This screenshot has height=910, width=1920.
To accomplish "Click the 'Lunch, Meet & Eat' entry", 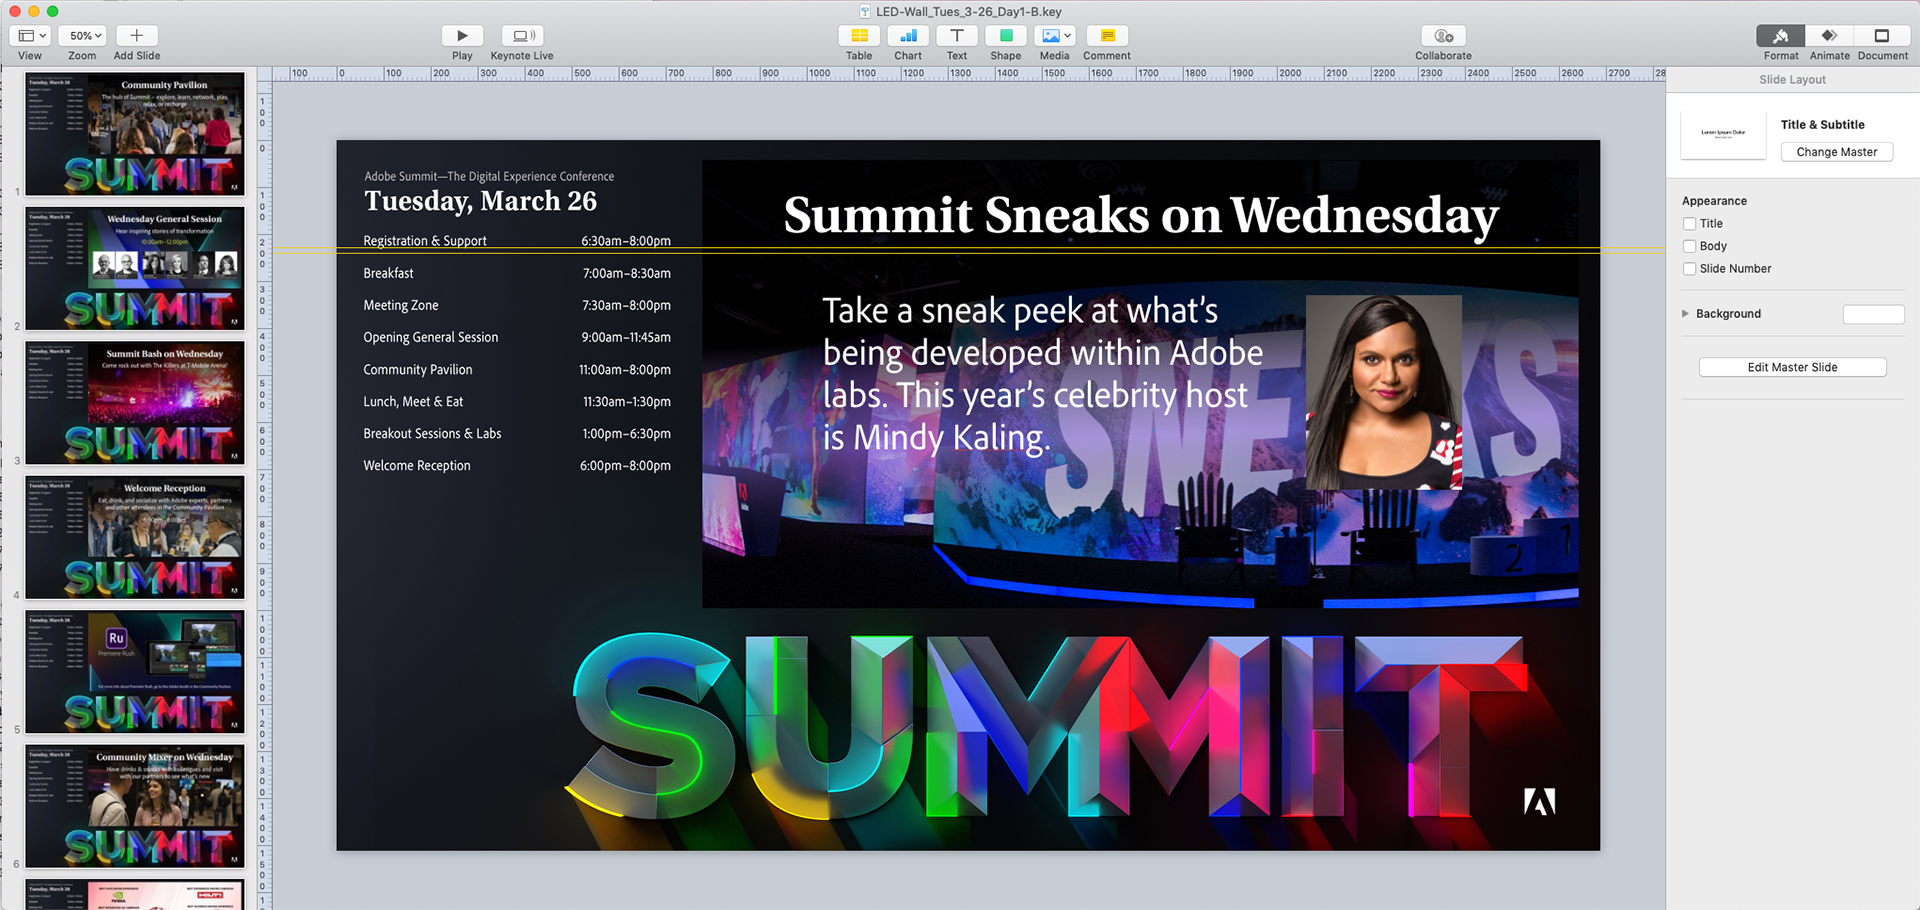I will click(x=413, y=401).
